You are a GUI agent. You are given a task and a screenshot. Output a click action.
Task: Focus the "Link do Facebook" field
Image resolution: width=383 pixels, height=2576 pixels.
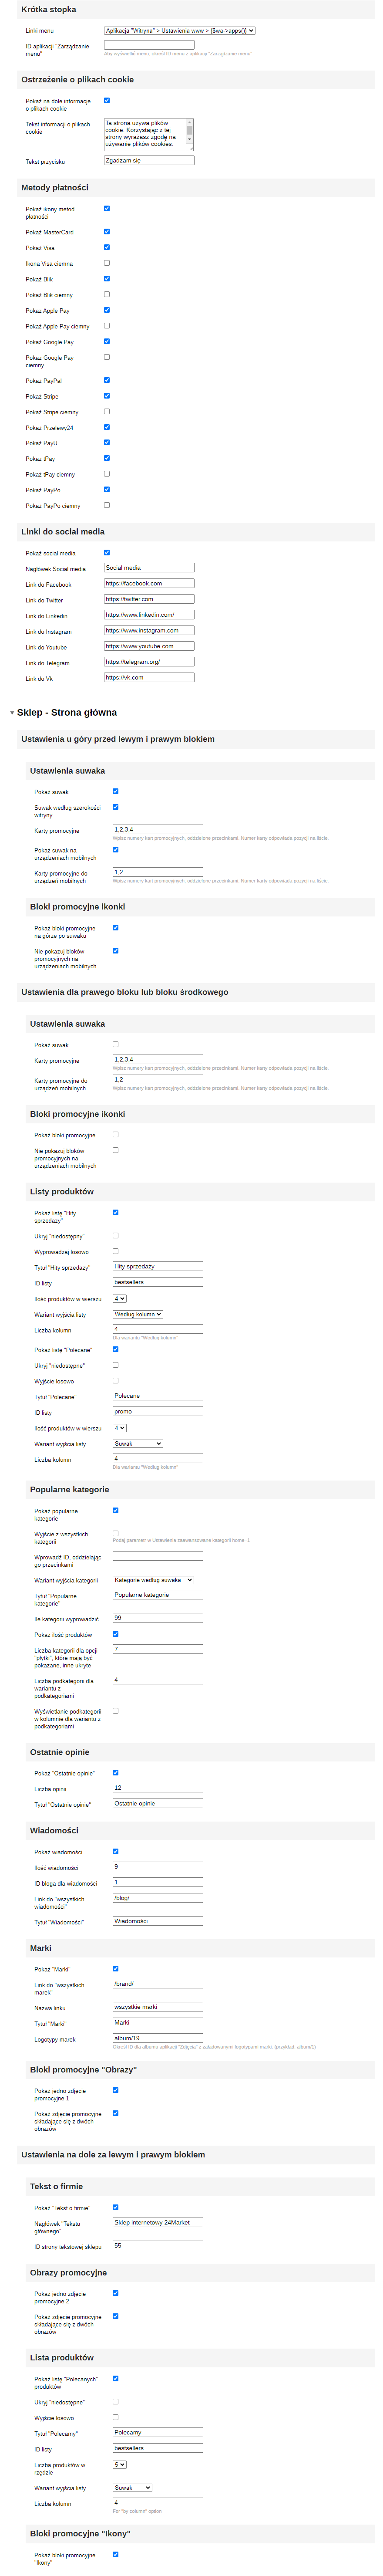click(149, 583)
